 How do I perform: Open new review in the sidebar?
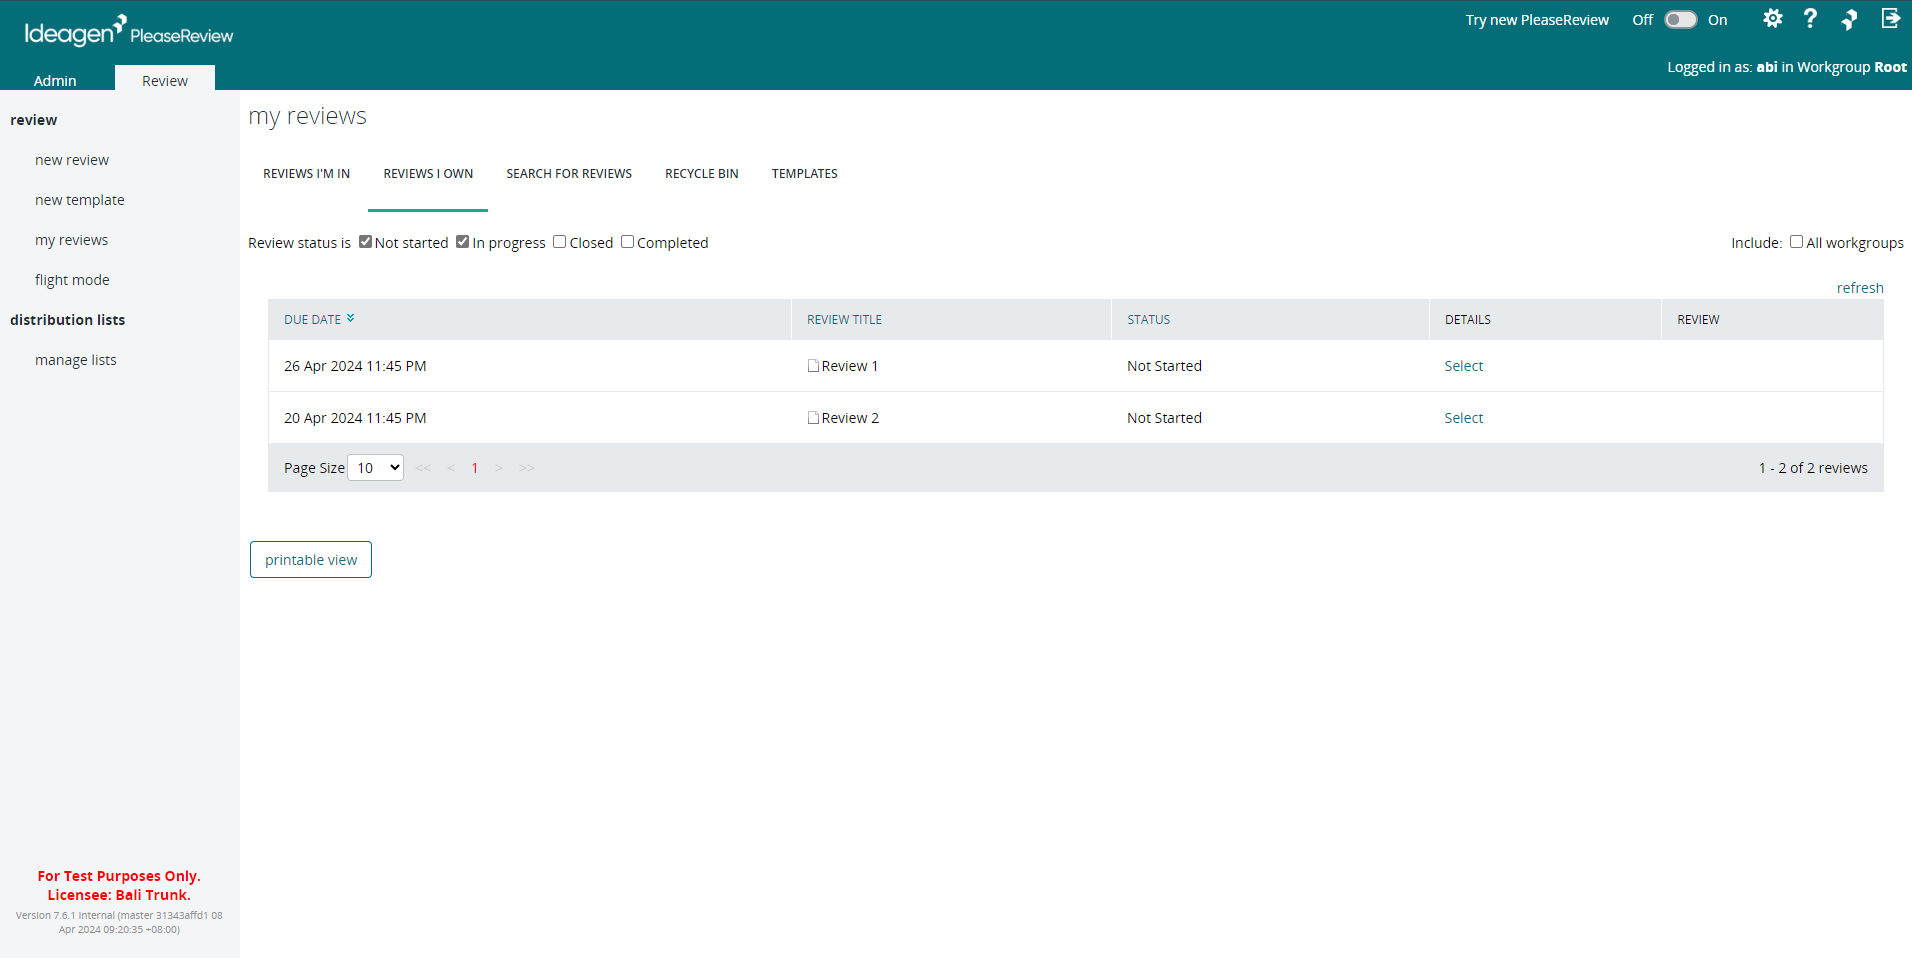pyautogui.click(x=72, y=160)
